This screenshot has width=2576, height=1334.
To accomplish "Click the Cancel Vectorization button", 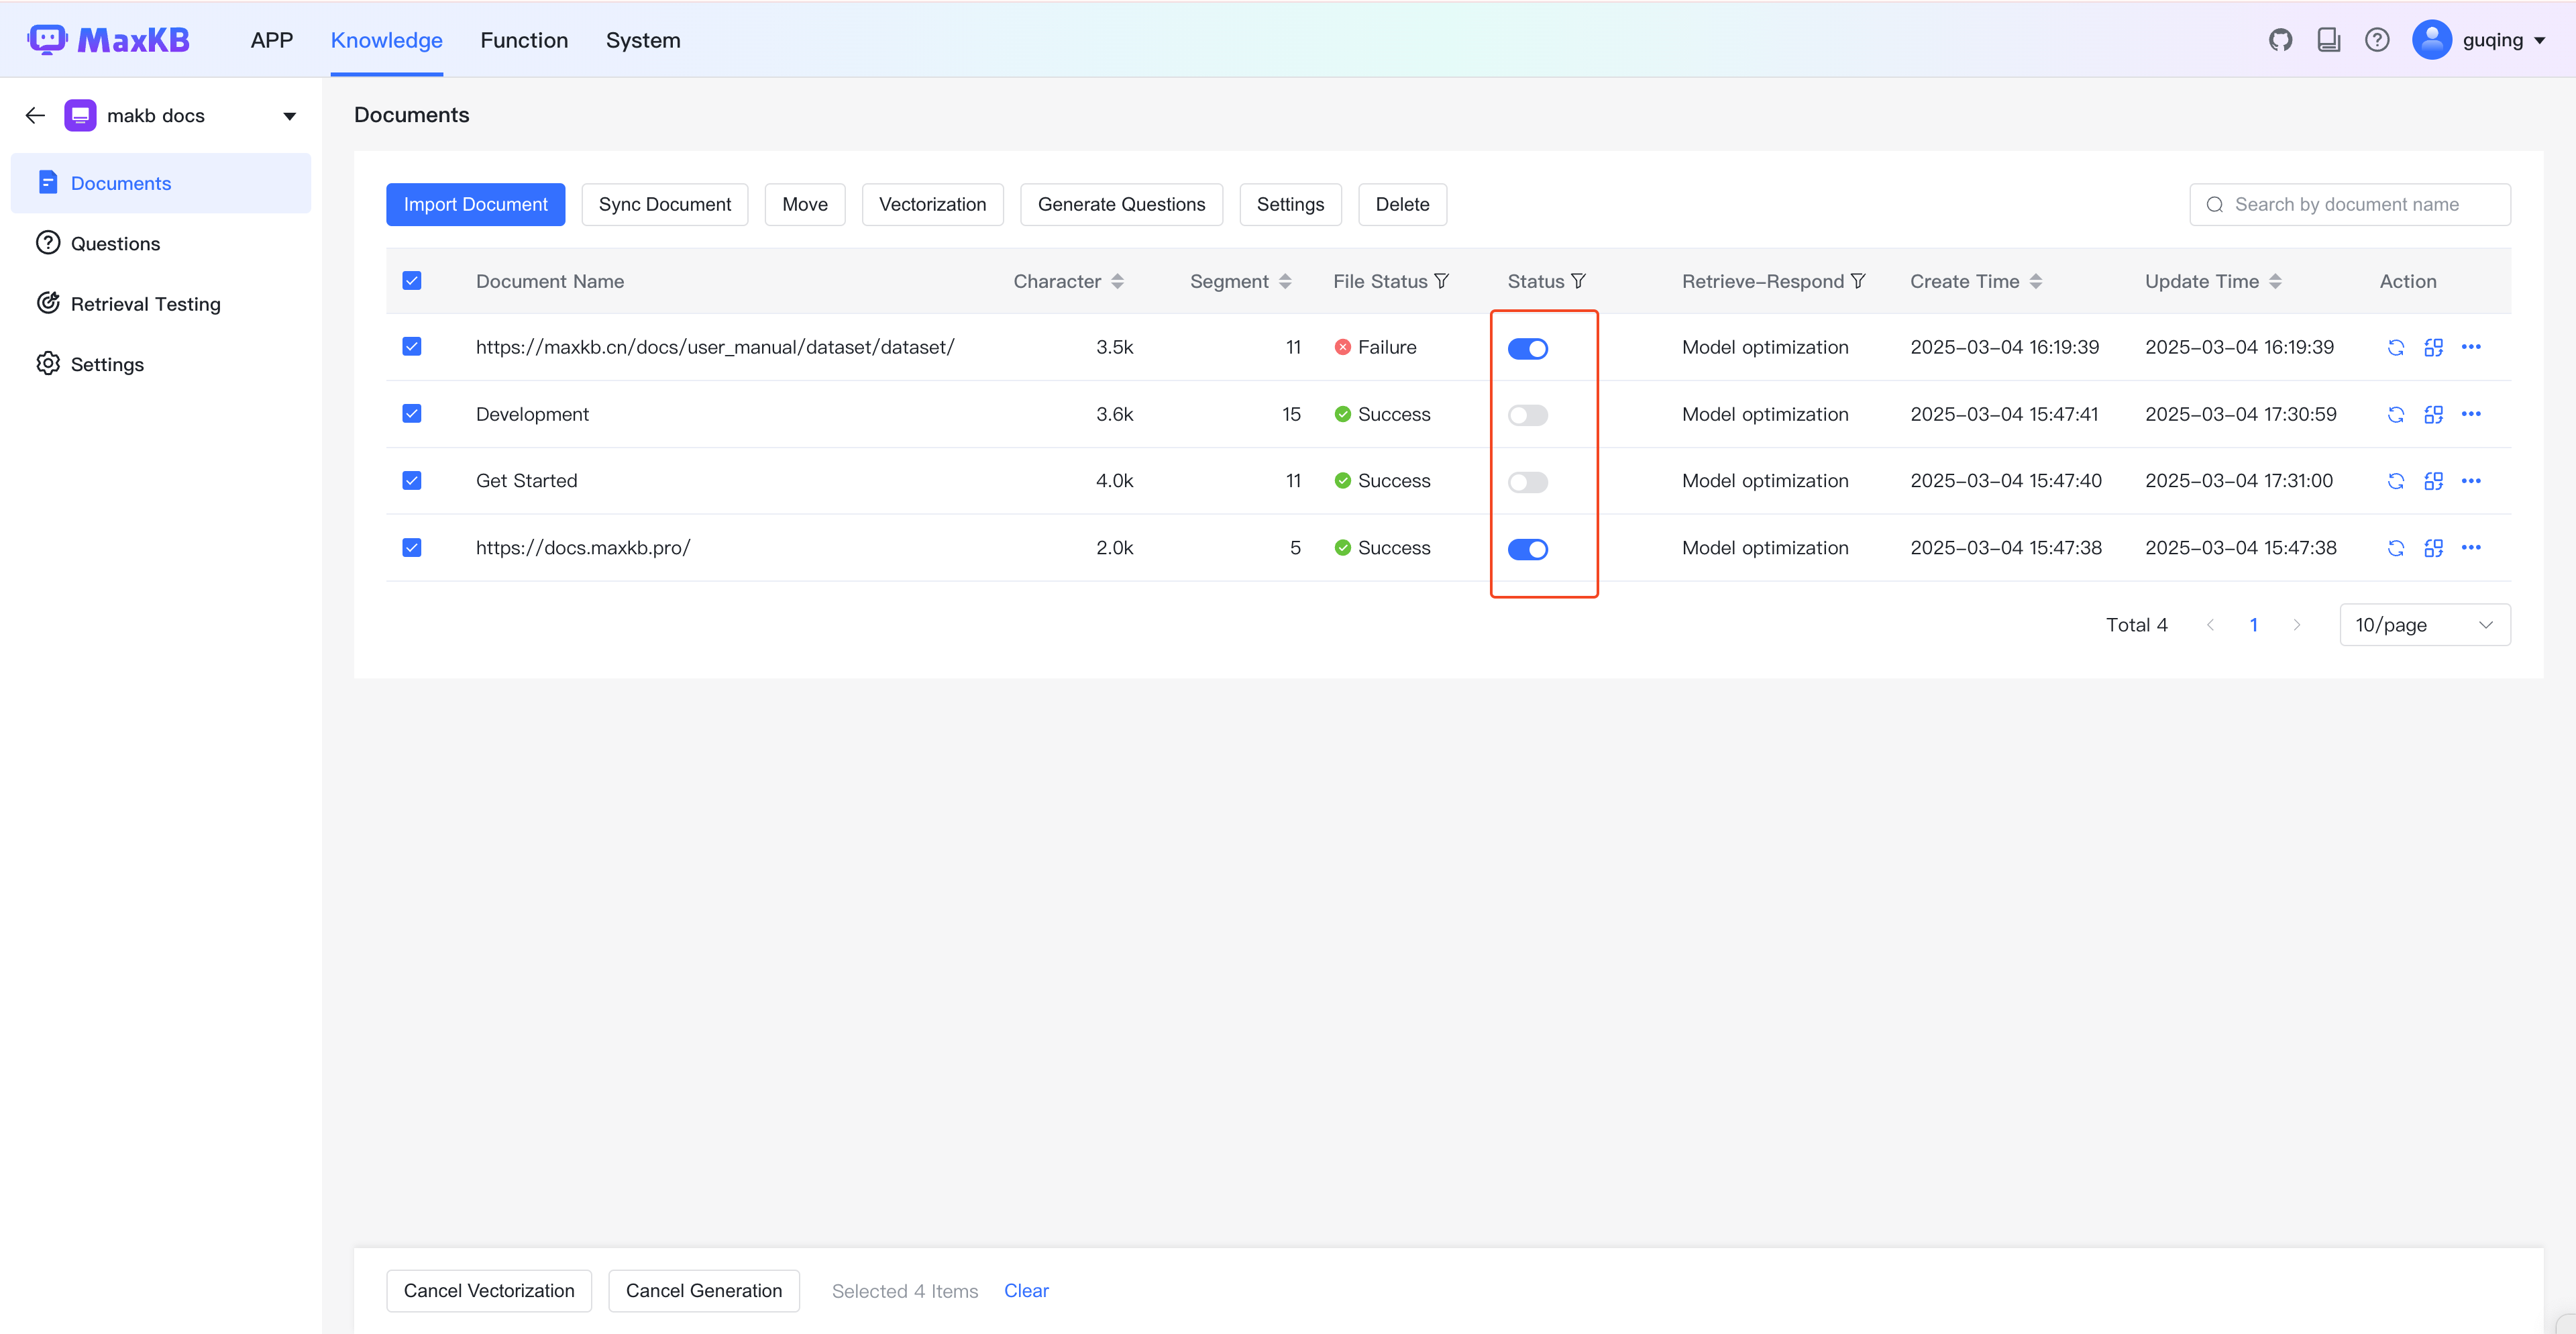I will click(489, 1291).
